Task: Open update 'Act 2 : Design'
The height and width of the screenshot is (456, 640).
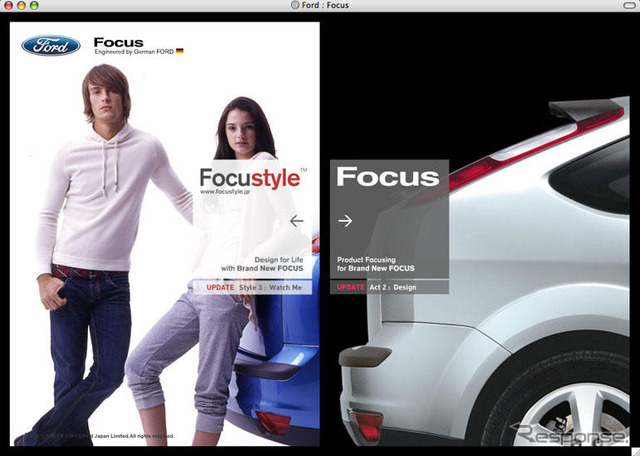Action: [x=393, y=287]
